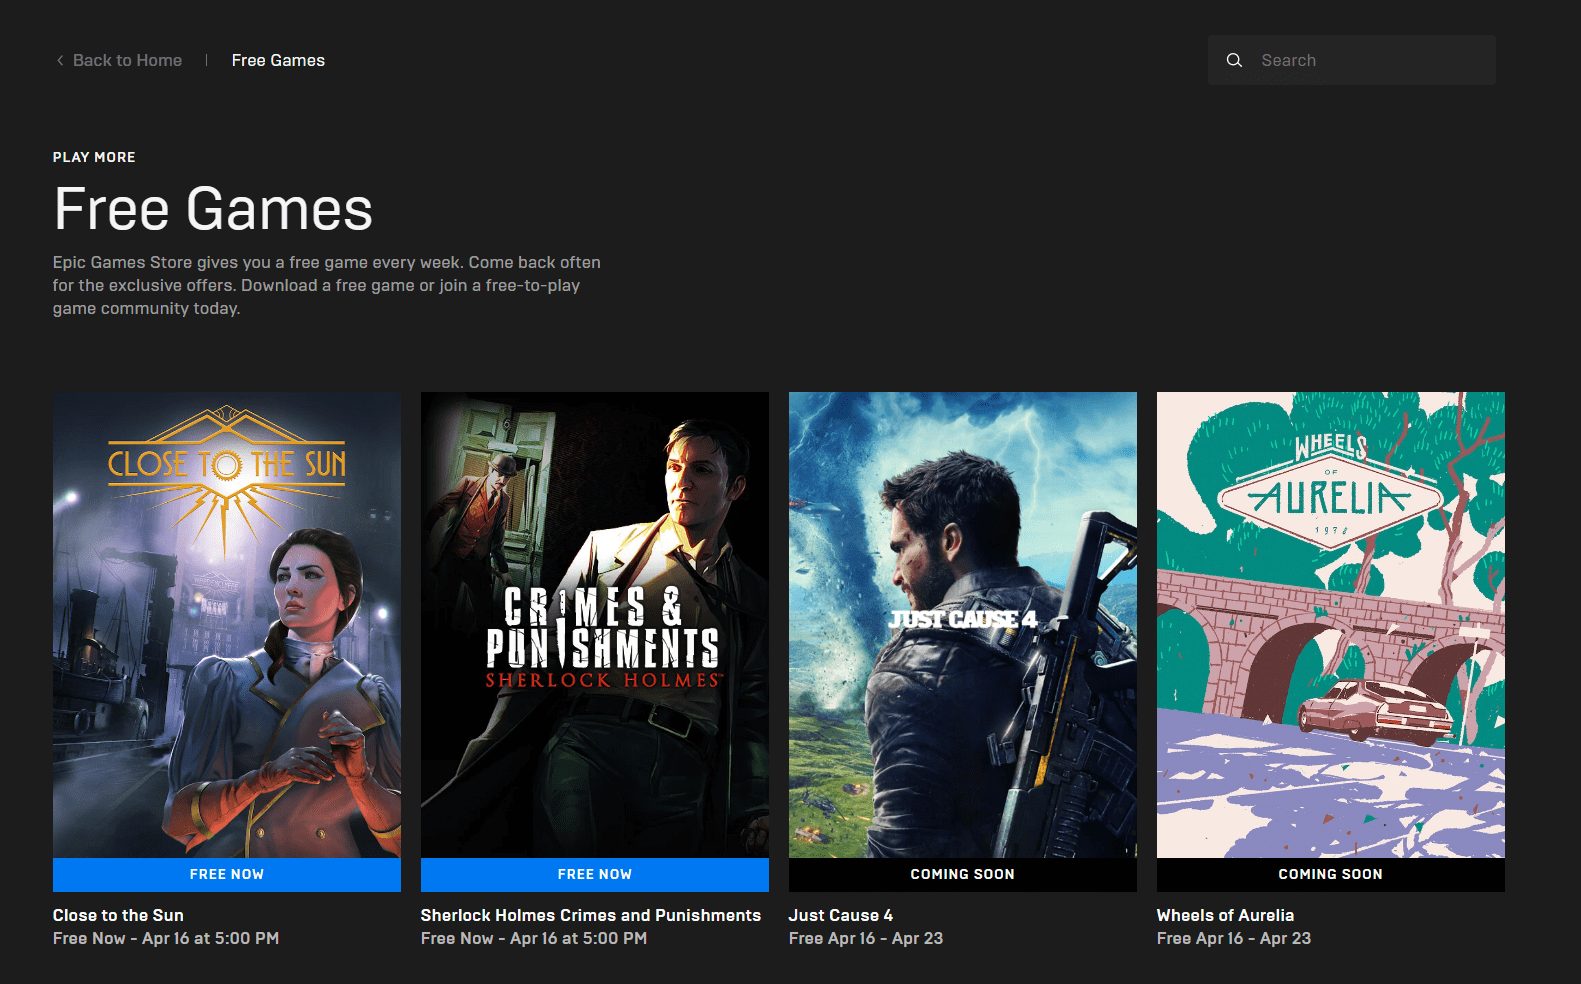This screenshot has width=1581, height=984.
Task: Click the Epic Games Store description paragraph
Action: [327, 285]
